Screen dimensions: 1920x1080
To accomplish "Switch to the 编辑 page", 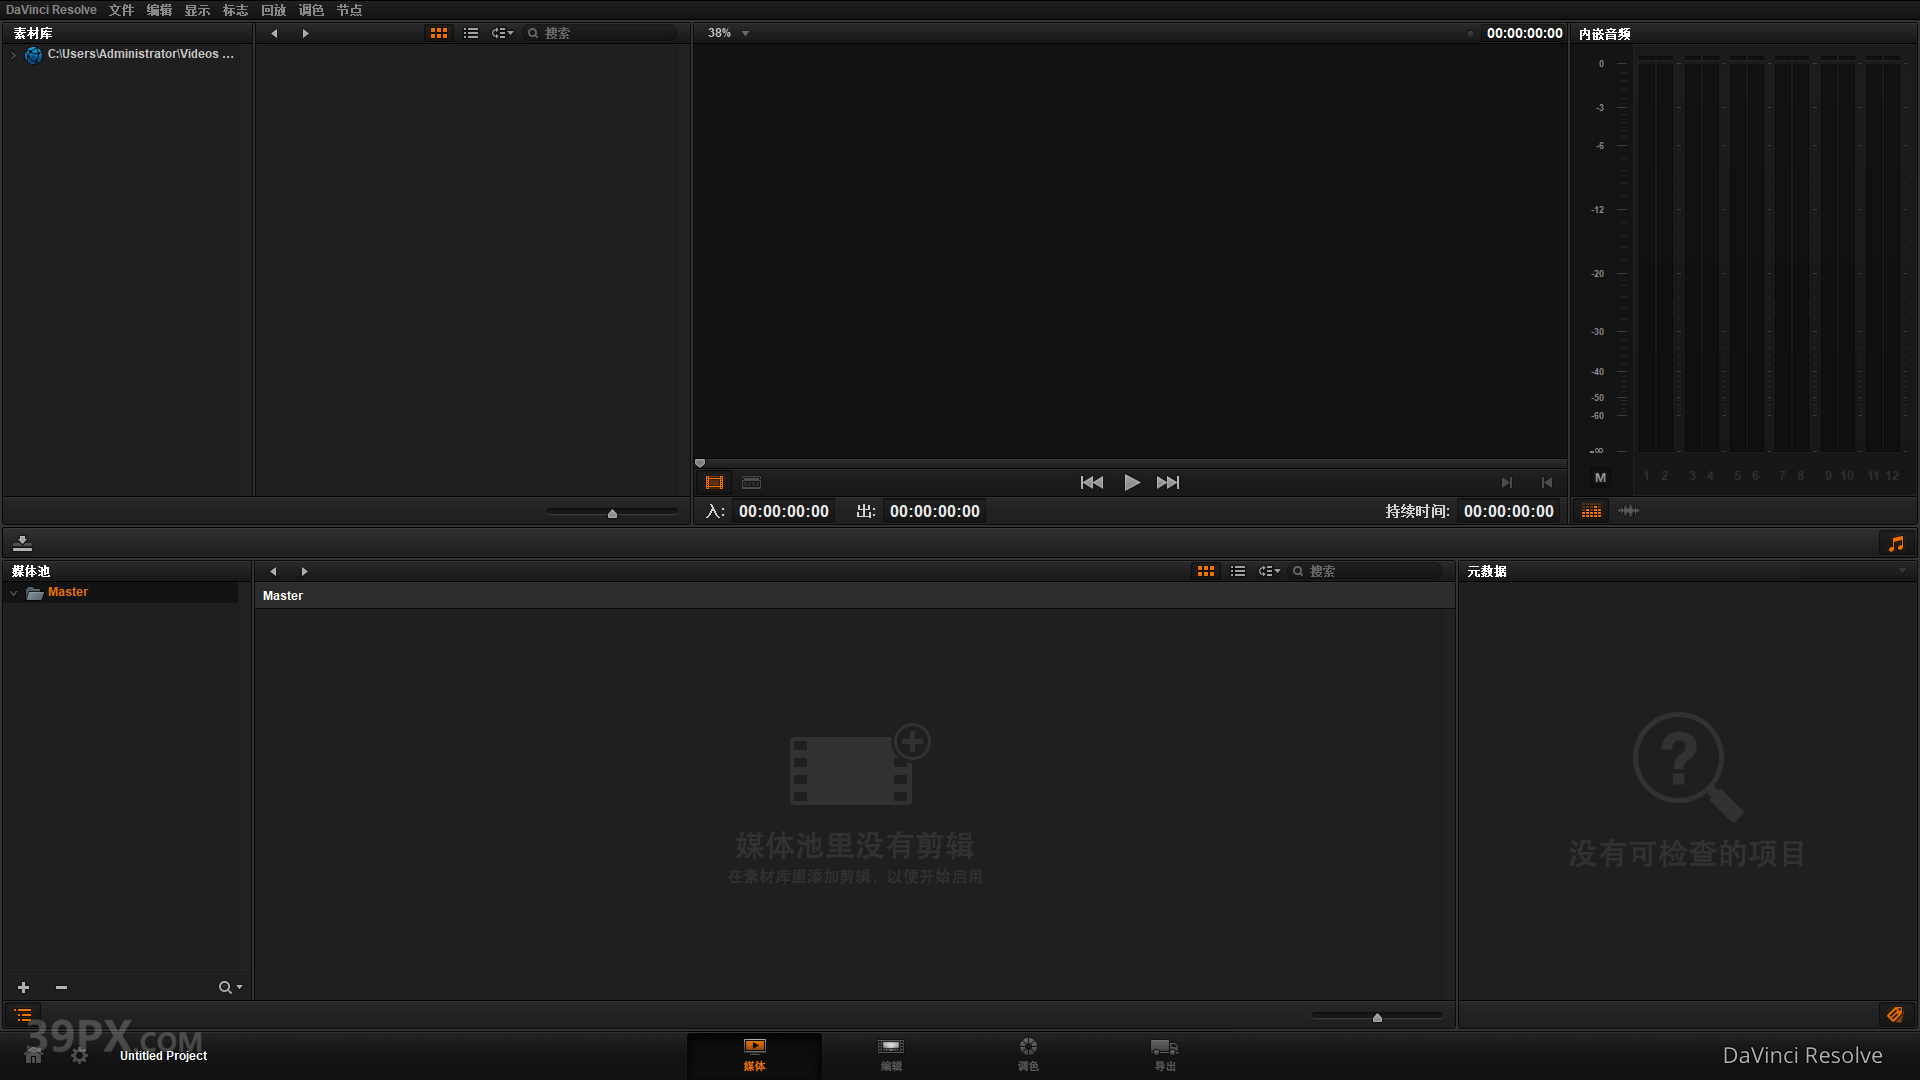I will [890, 1055].
